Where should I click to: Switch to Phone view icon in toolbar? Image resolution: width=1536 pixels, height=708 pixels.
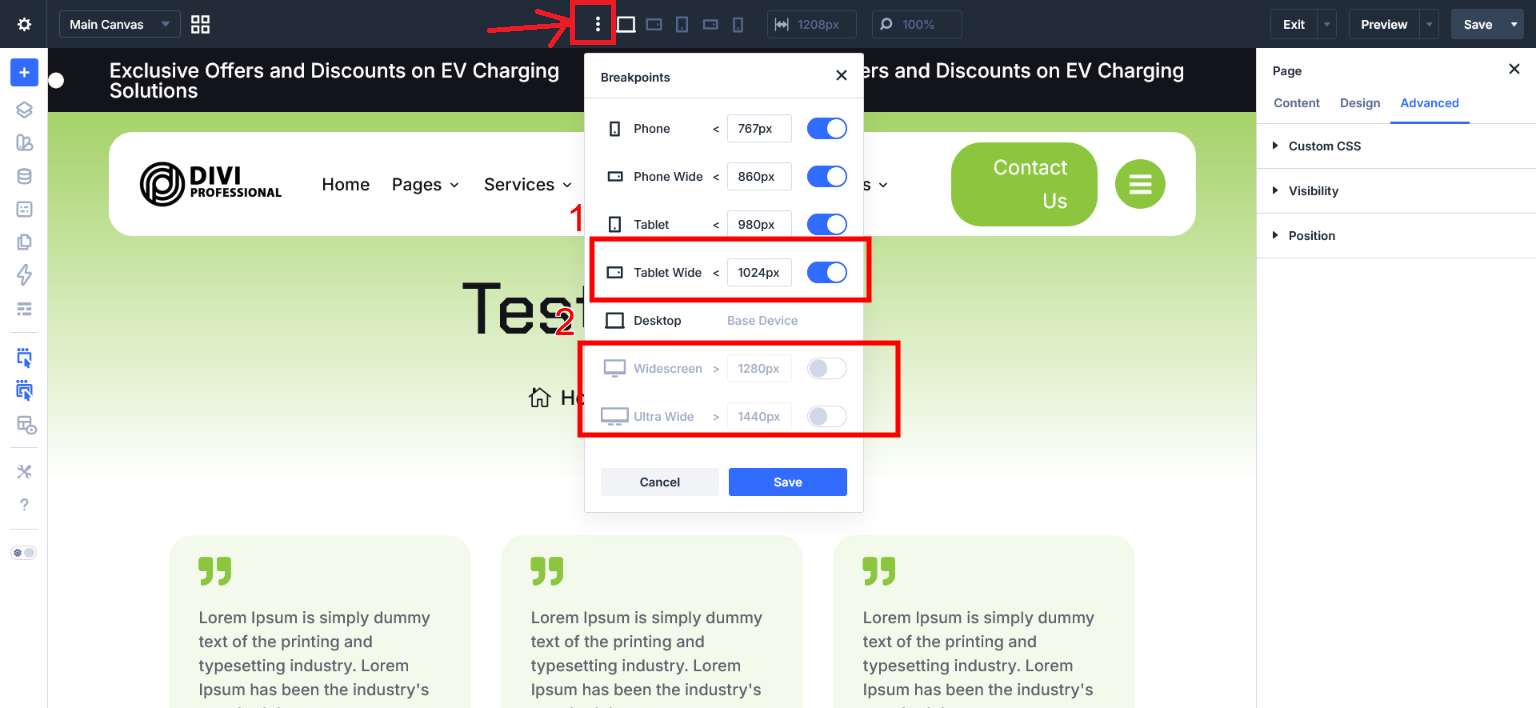(x=738, y=24)
